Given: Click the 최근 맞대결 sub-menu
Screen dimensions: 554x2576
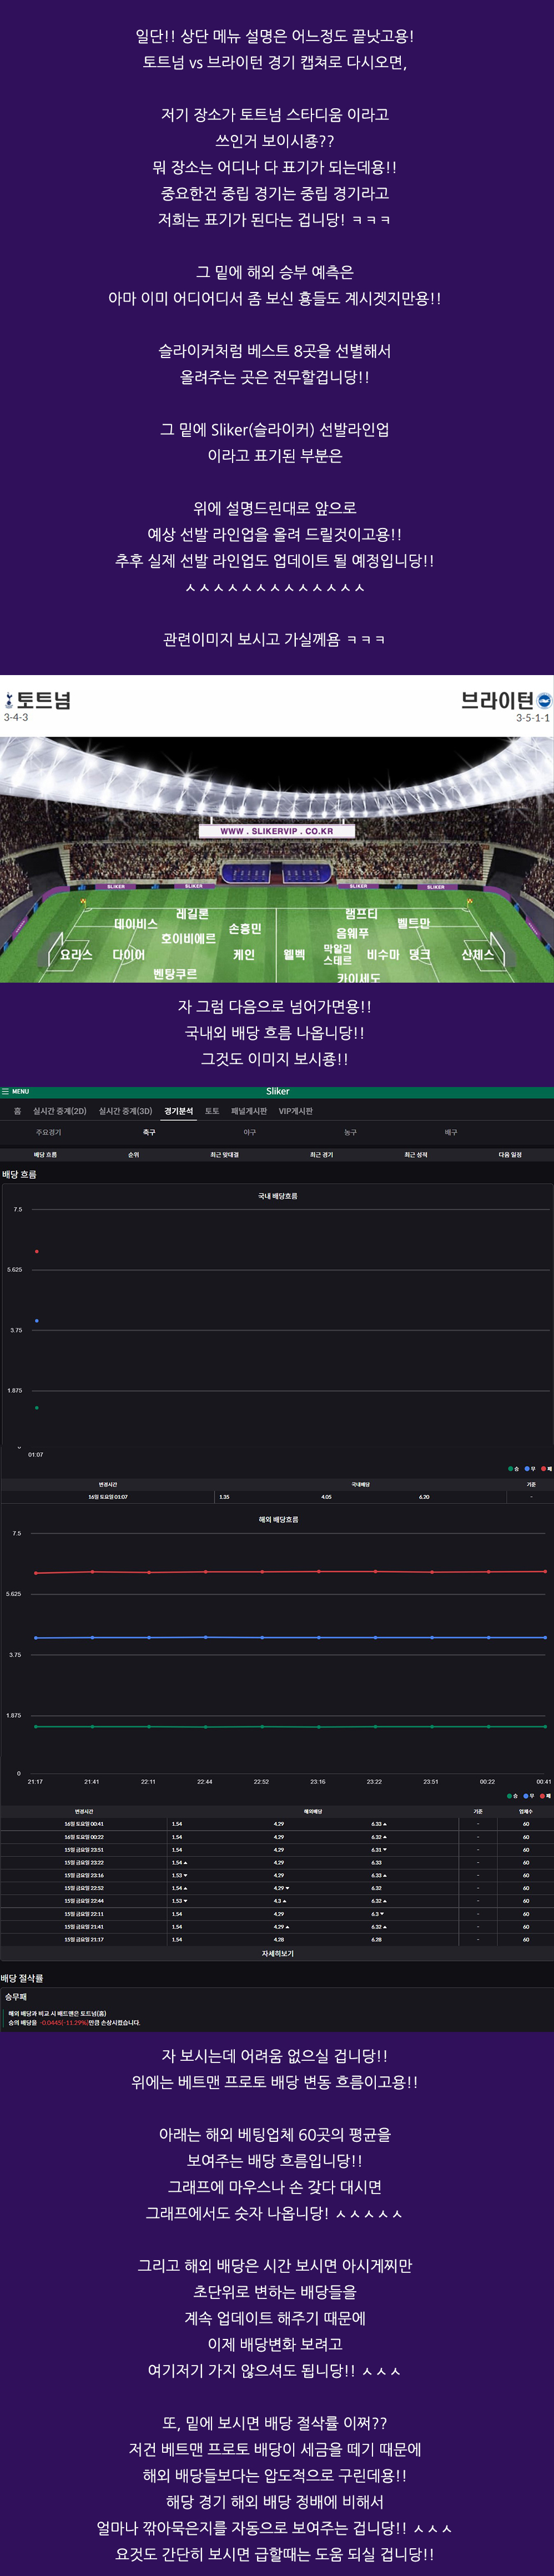Looking at the screenshot, I should coord(224,1154).
